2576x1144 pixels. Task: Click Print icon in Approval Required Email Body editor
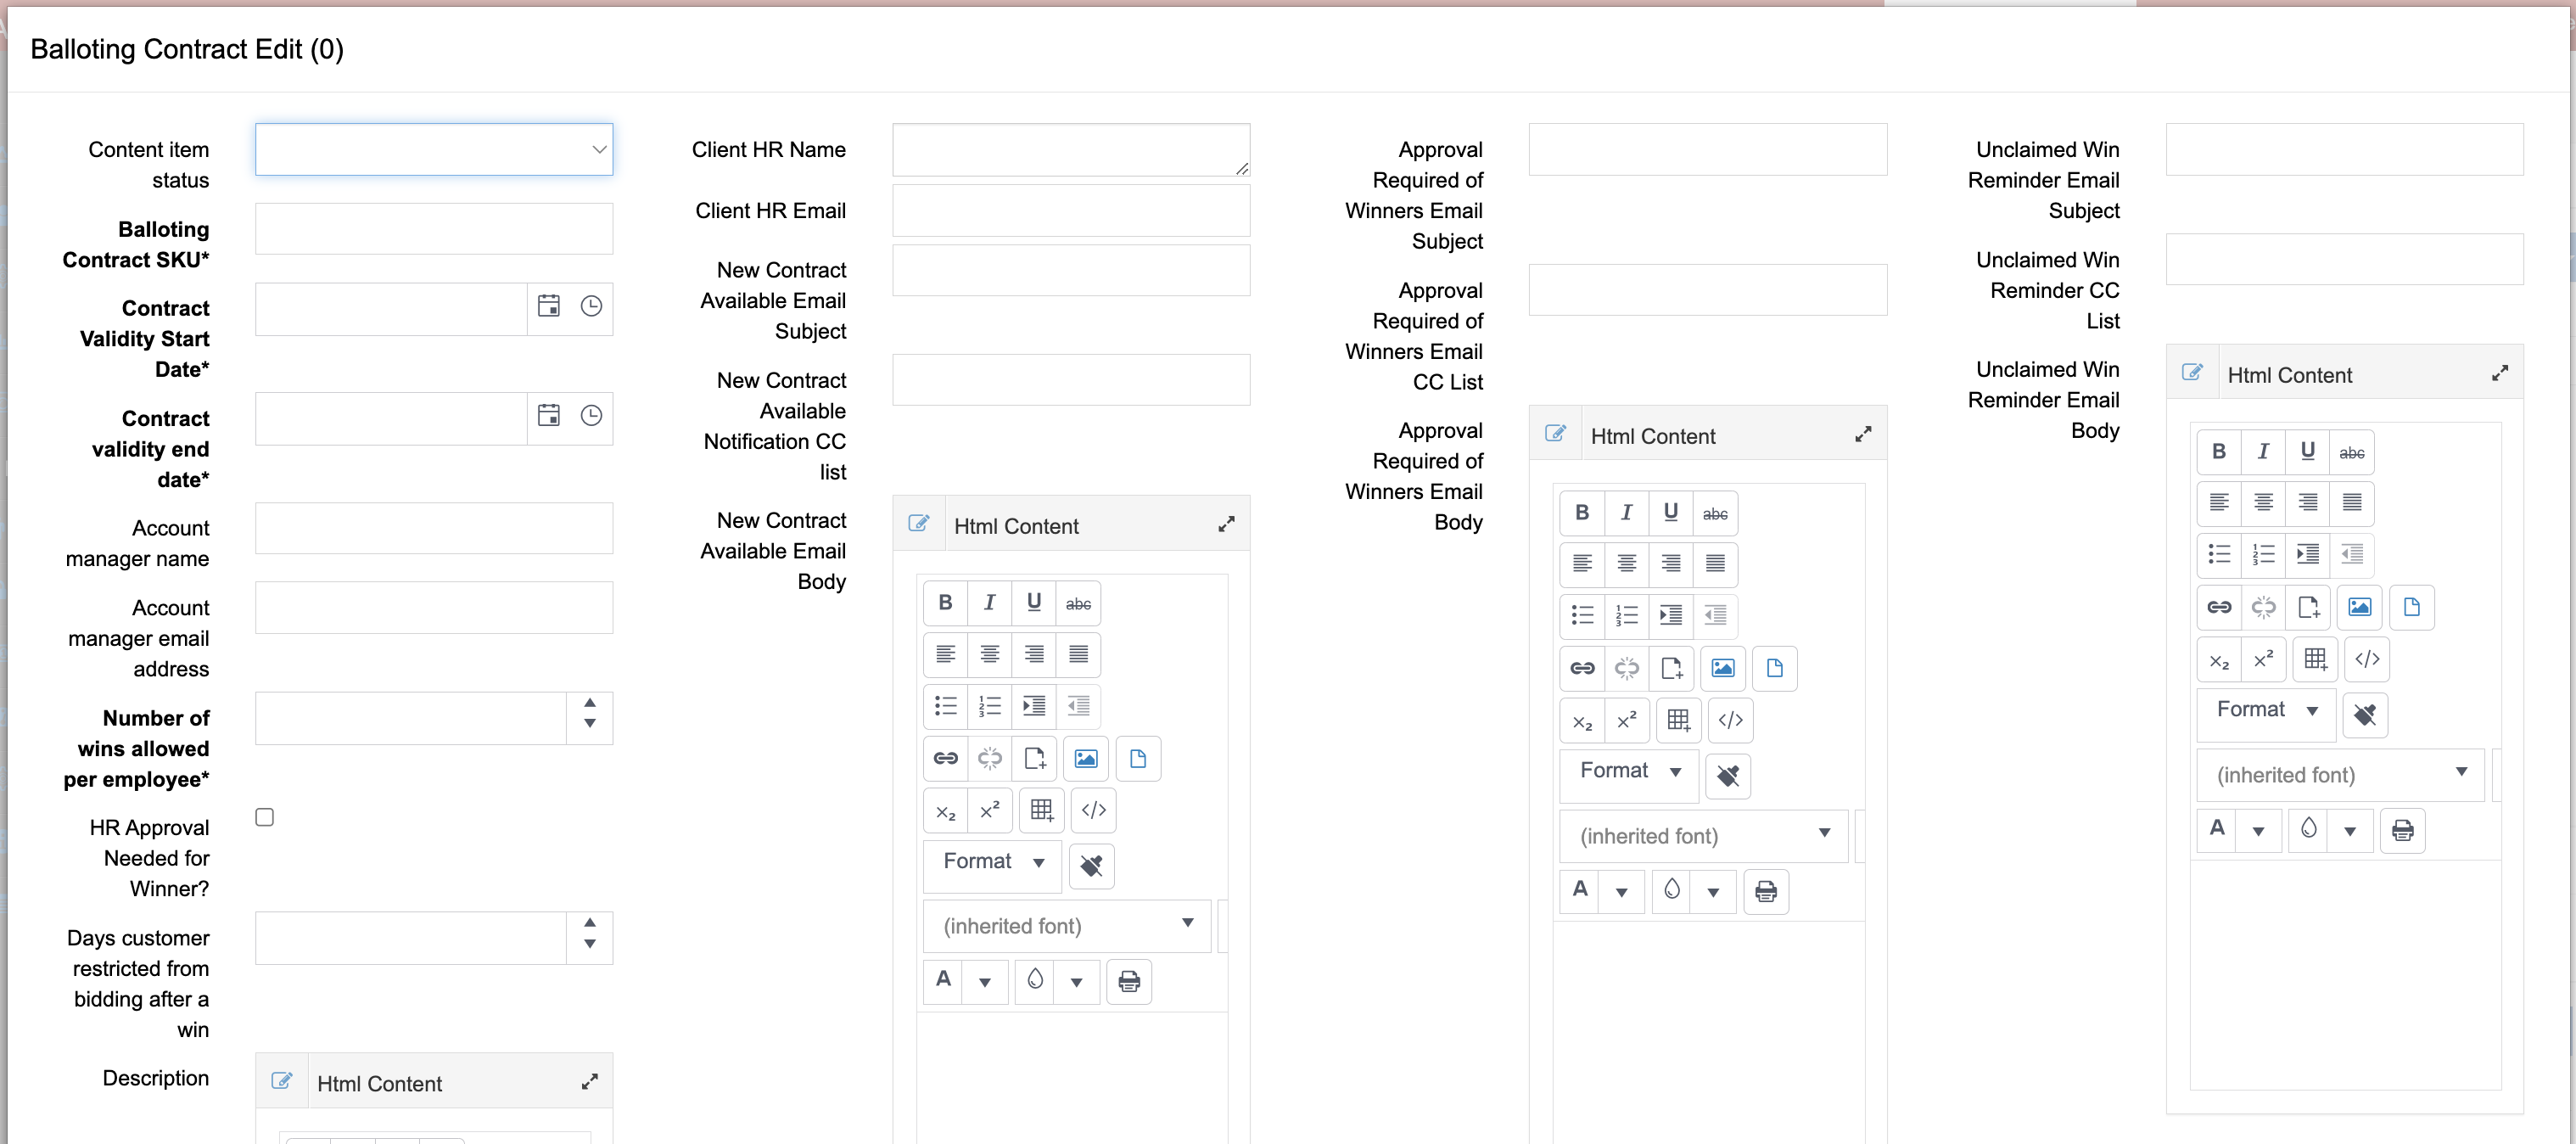coord(1765,891)
